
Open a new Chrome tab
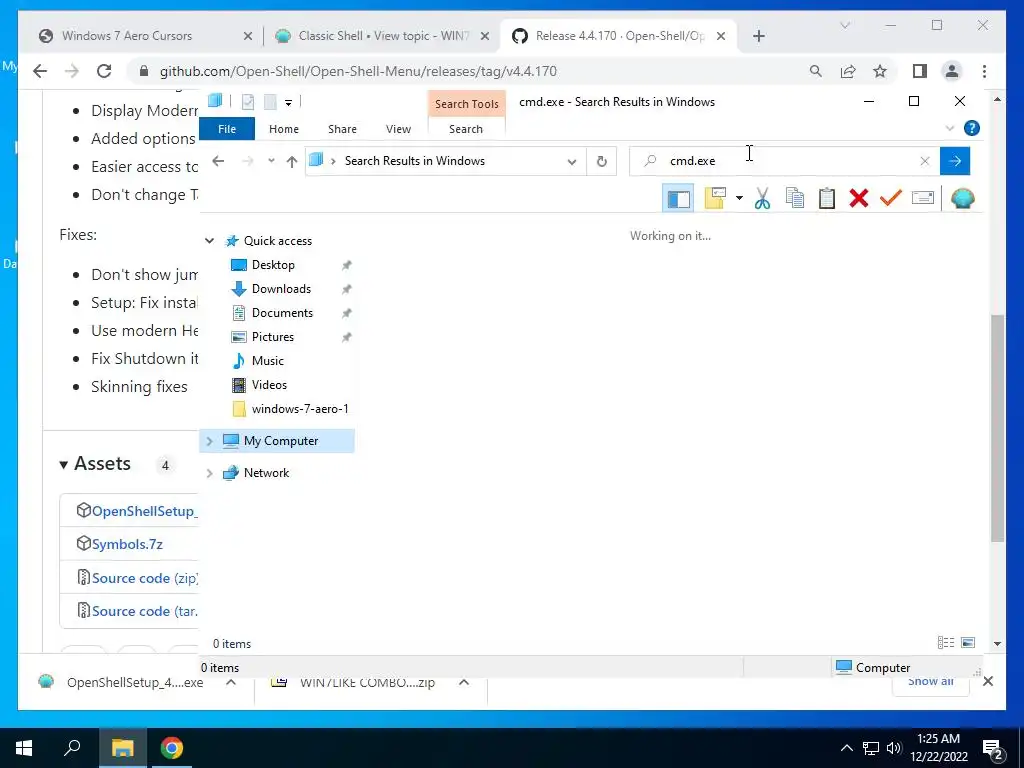[758, 36]
